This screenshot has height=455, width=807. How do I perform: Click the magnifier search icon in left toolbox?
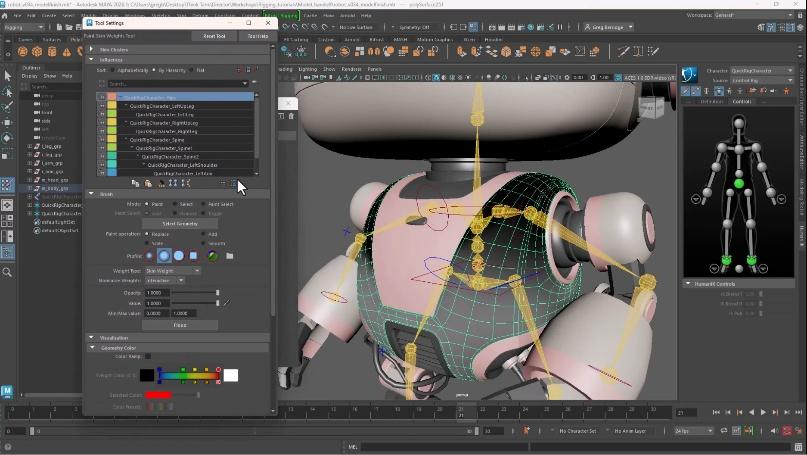tap(7, 272)
